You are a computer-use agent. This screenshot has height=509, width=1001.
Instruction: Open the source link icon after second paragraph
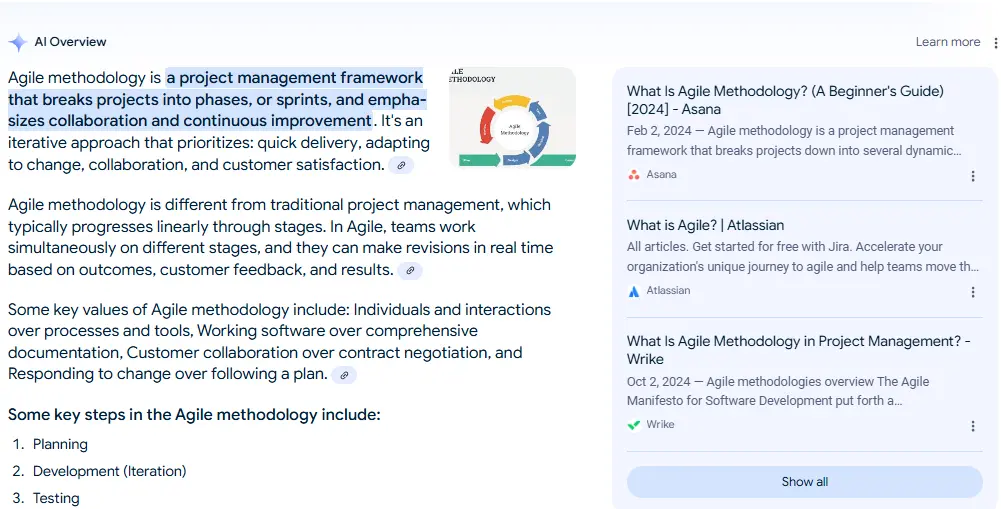(409, 270)
